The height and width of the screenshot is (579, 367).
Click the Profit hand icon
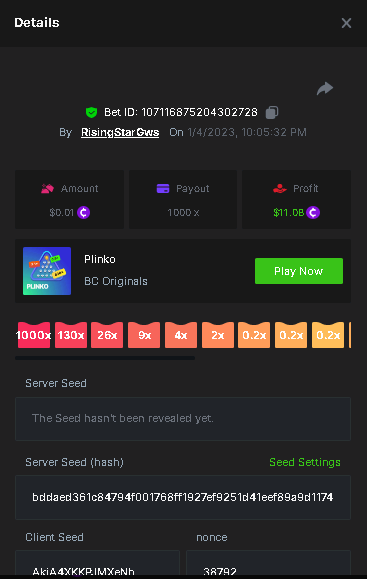point(279,188)
